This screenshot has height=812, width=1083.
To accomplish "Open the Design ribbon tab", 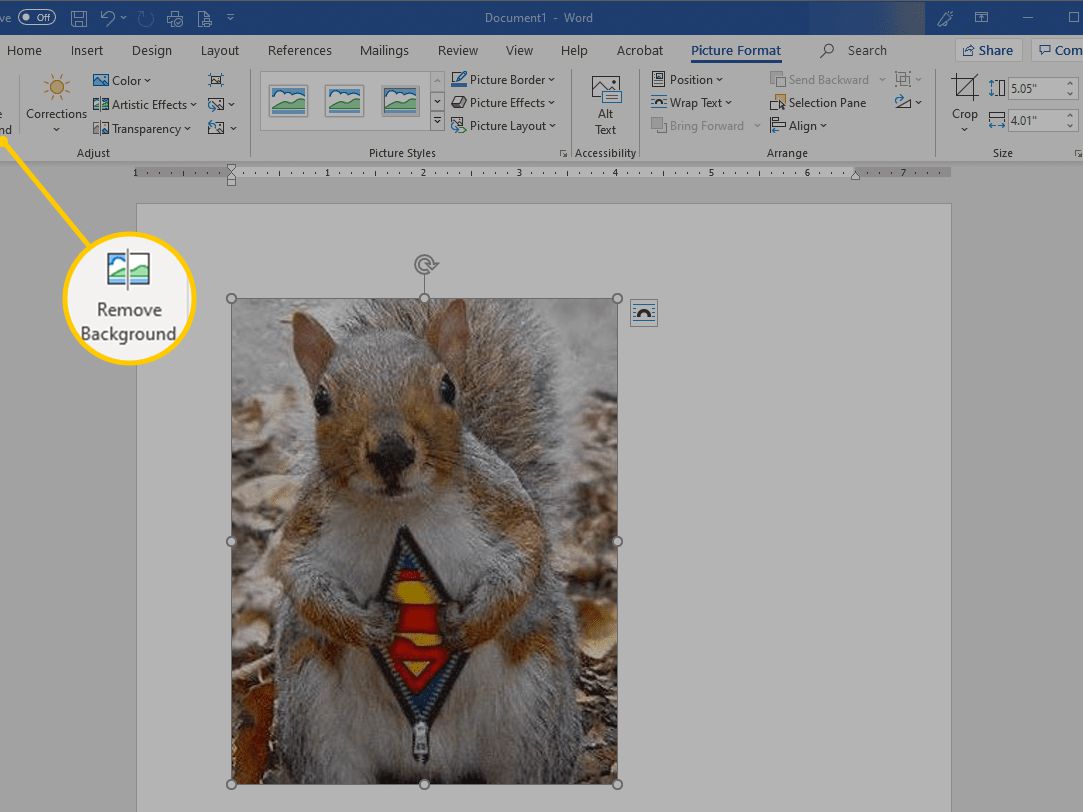I will click(152, 50).
